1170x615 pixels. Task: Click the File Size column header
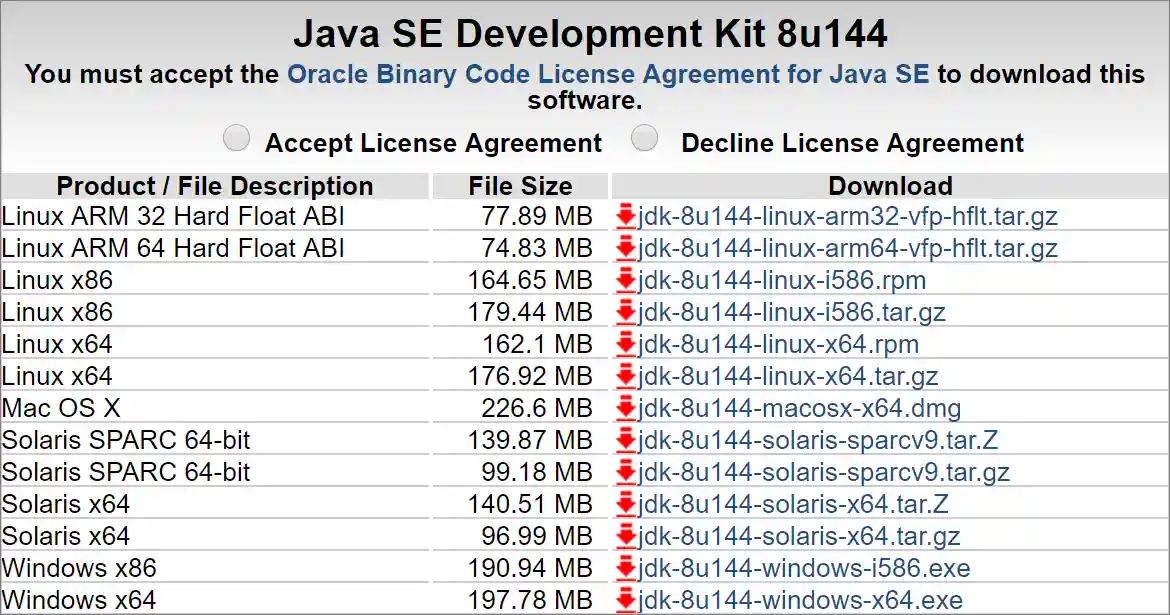tap(520, 186)
